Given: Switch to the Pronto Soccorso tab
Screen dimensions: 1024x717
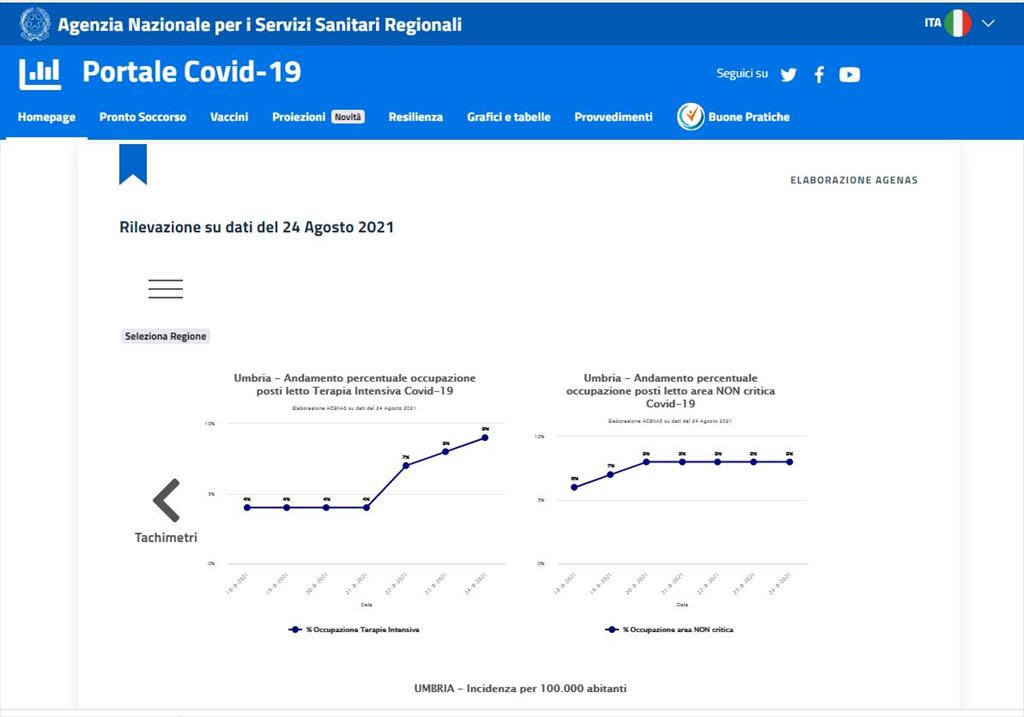Looking at the screenshot, I should (x=142, y=117).
